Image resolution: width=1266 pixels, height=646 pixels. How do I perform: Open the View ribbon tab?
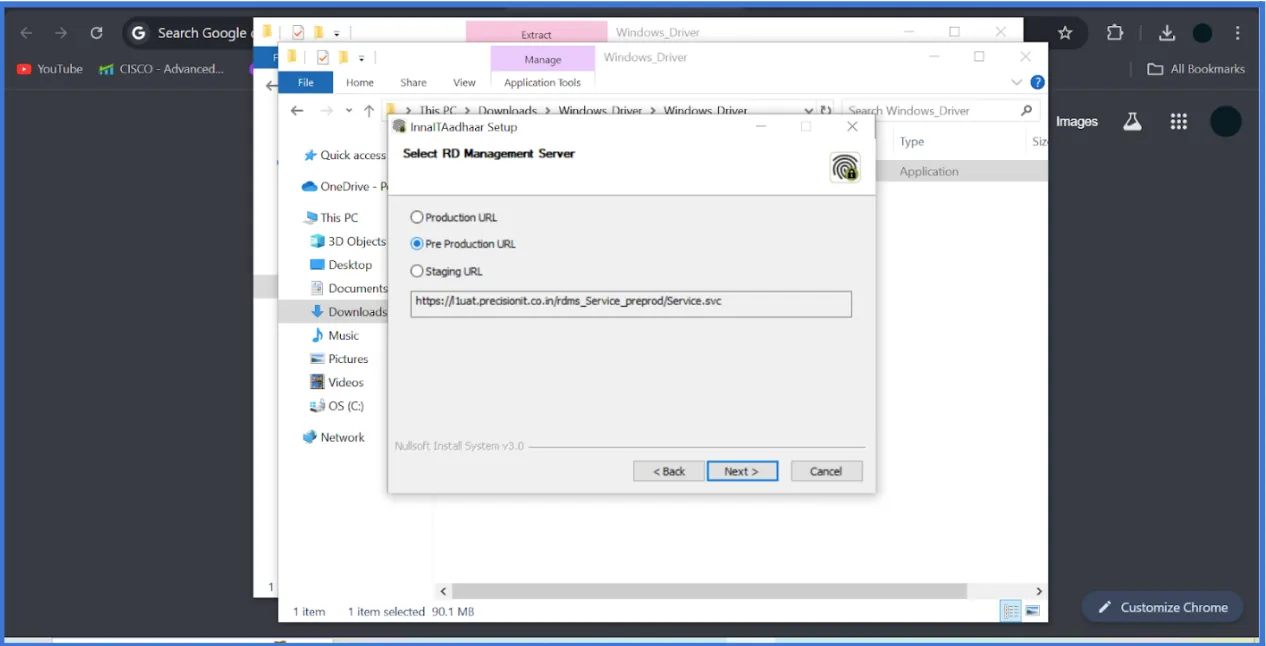click(x=465, y=83)
